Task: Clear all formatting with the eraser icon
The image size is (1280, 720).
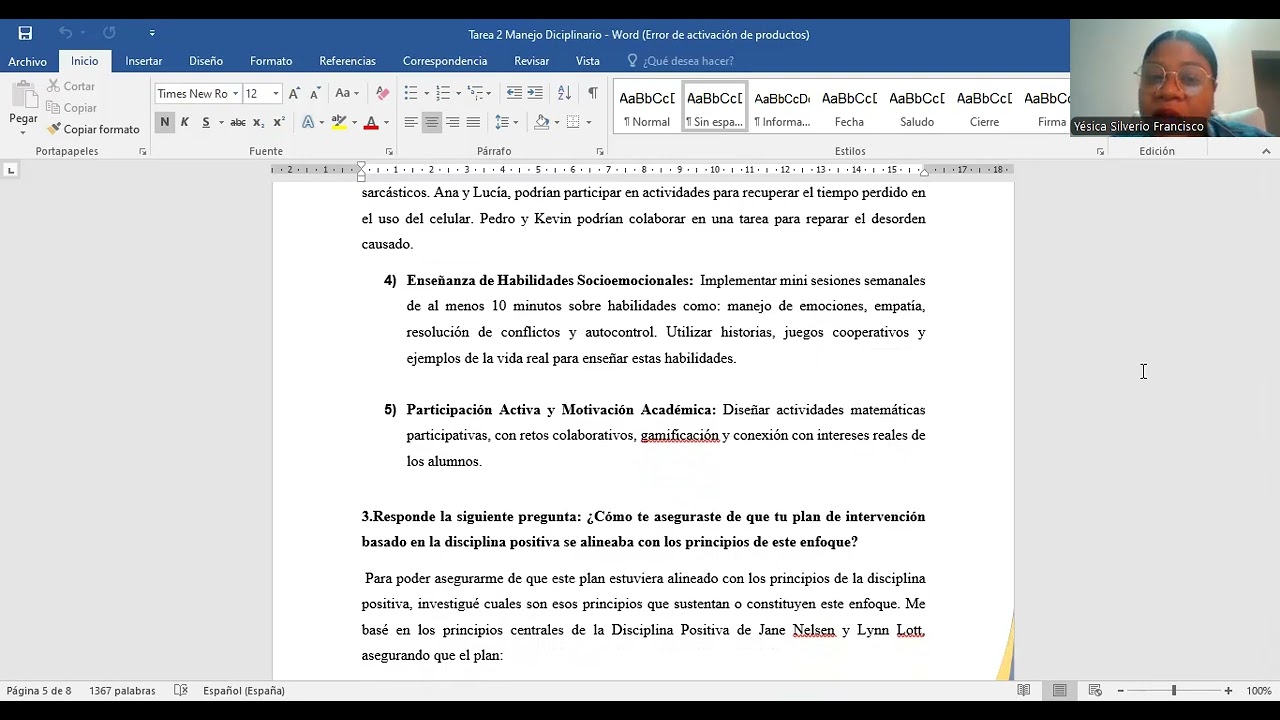Action: [382, 93]
